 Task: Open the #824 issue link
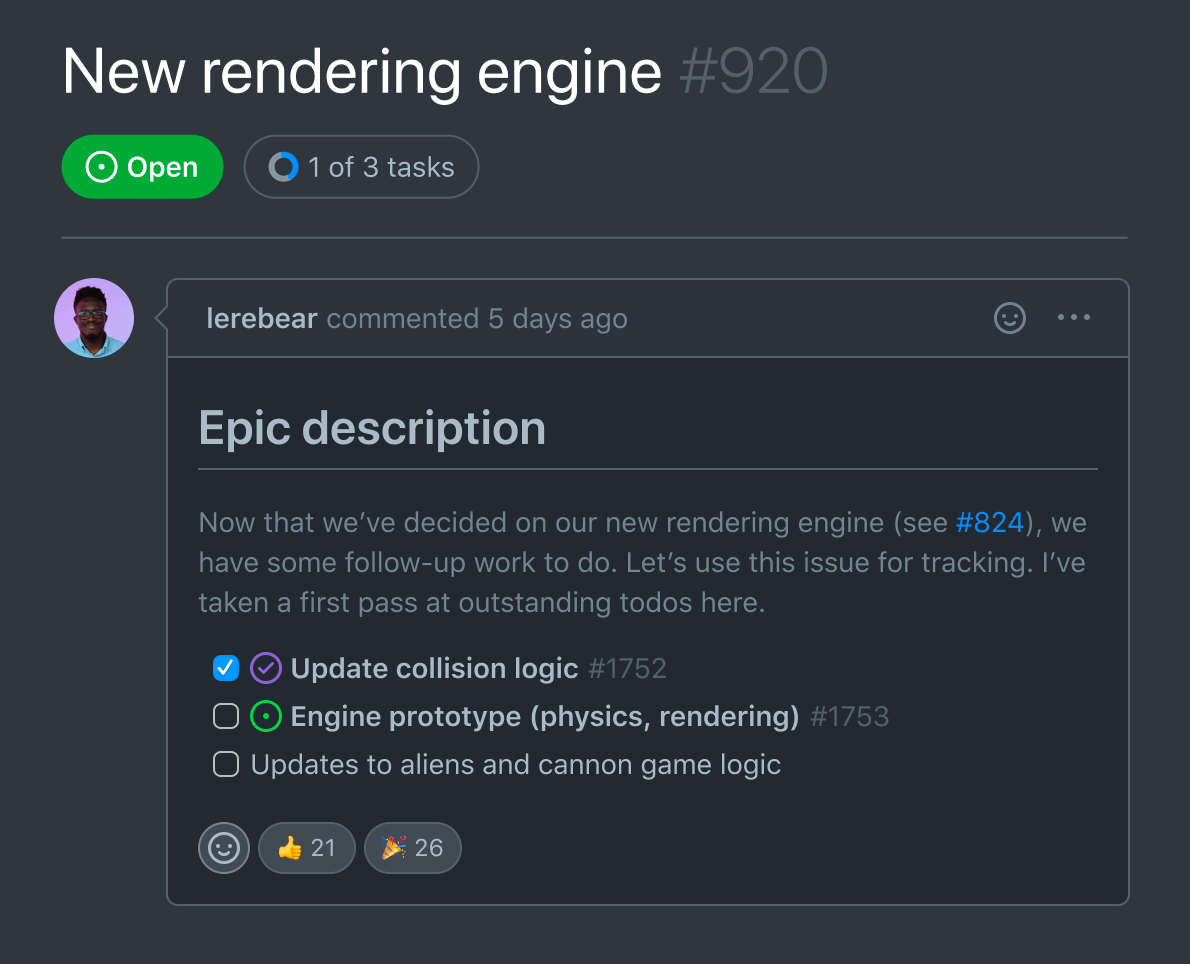pyautogui.click(x=990, y=522)
